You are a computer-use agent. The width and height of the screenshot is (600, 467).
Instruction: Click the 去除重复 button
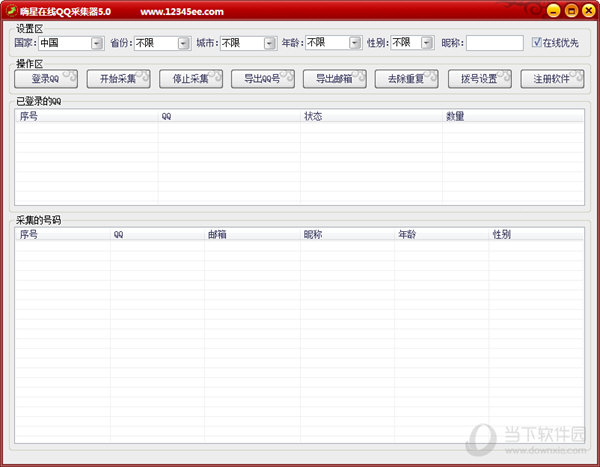click(x=406, y=79)
